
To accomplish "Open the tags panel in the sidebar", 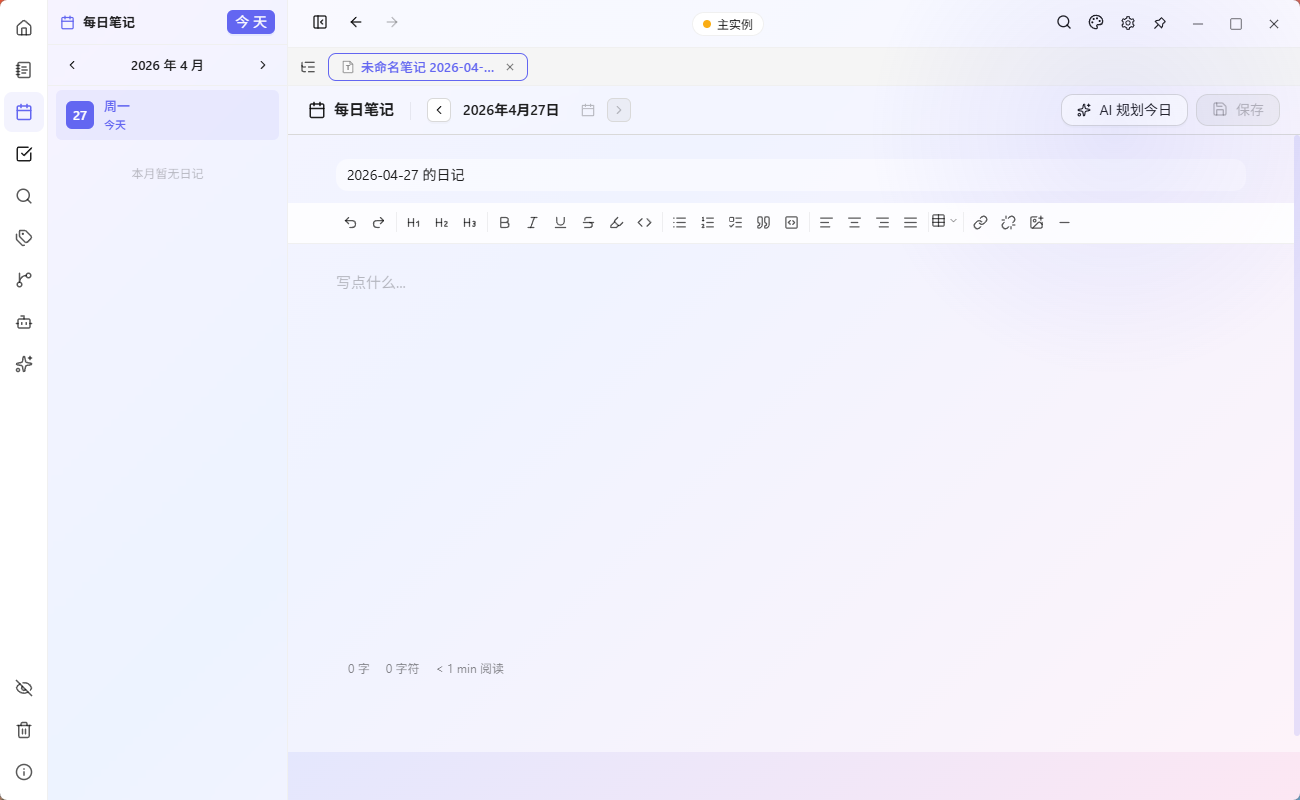I will pos(24,238).
